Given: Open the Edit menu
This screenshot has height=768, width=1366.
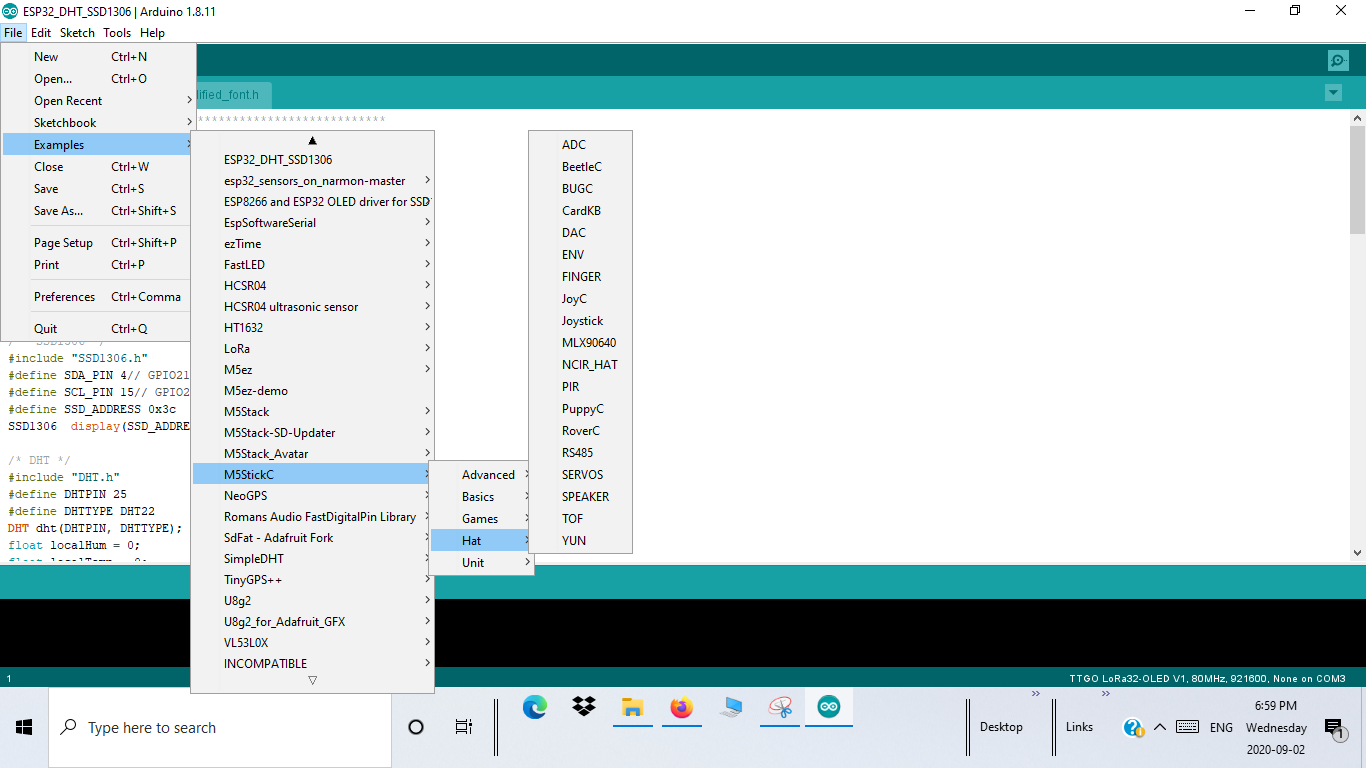Looking at the screenshot, I should click(41, 33).
